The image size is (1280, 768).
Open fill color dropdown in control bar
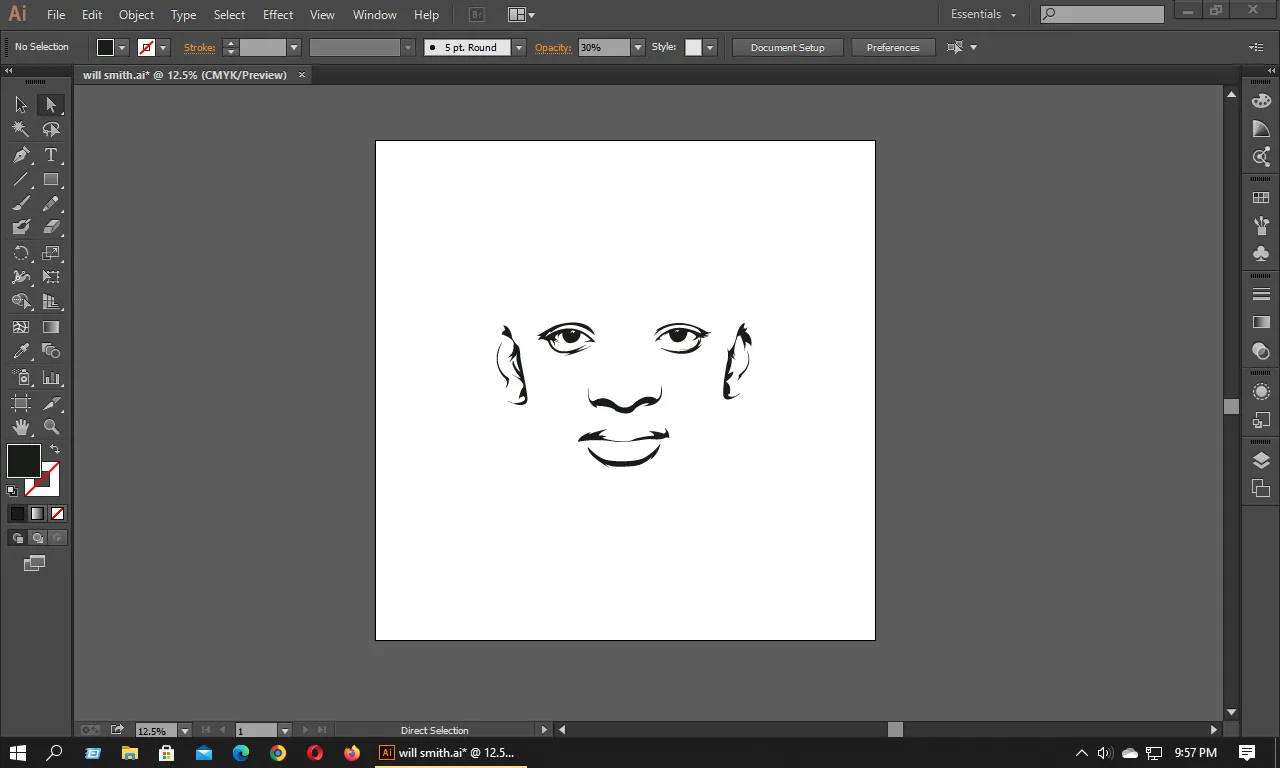pyautogui.click(x=123, y=47)
